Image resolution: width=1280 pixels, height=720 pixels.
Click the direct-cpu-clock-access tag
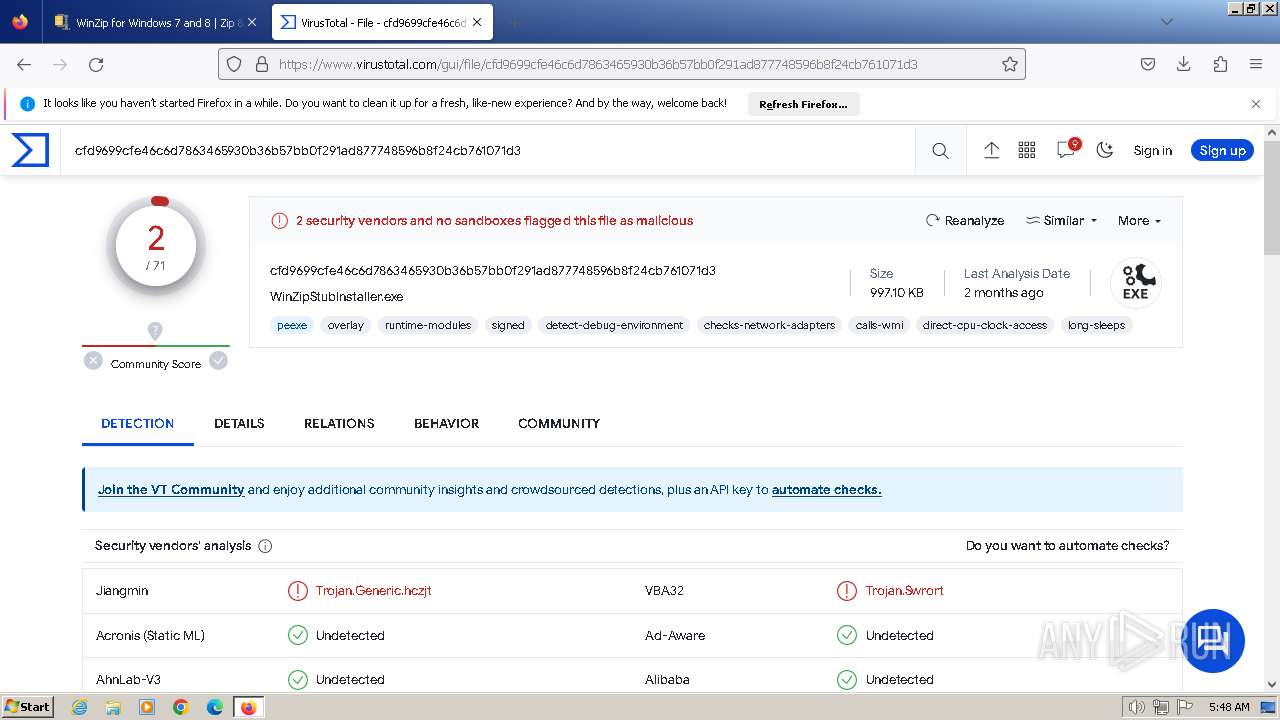pos(985,325)
